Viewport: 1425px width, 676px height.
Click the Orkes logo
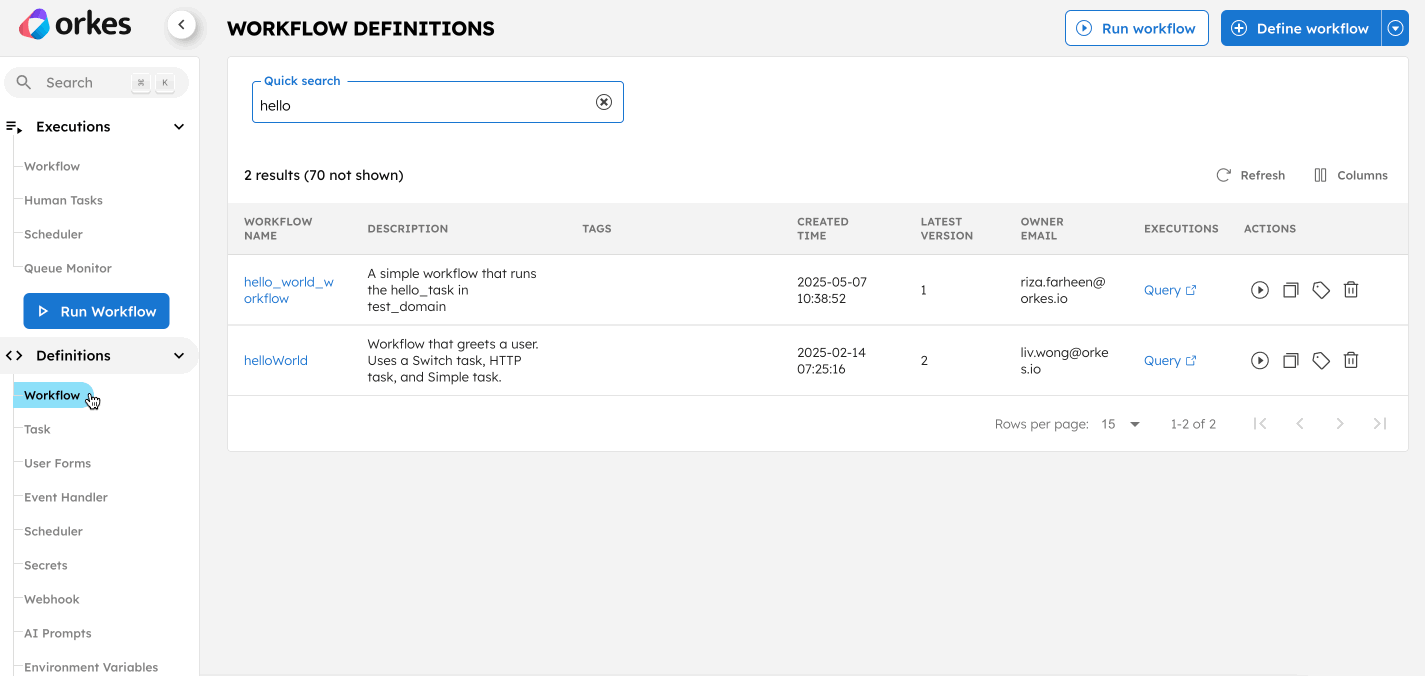(x=75, y=24)
